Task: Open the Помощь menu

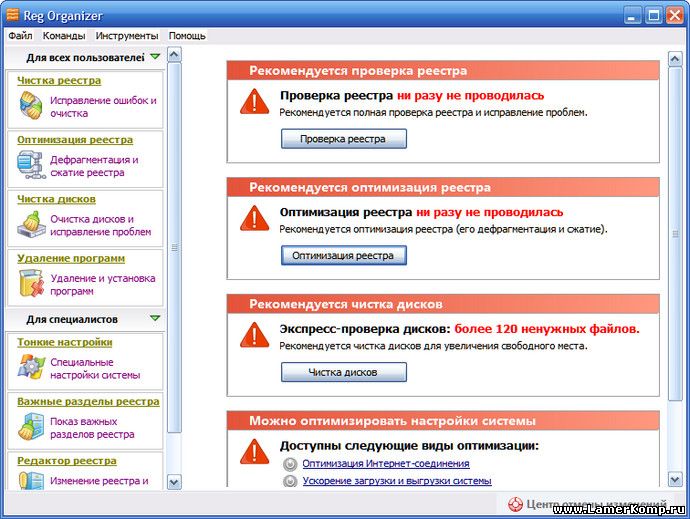Action: point(187,35)
